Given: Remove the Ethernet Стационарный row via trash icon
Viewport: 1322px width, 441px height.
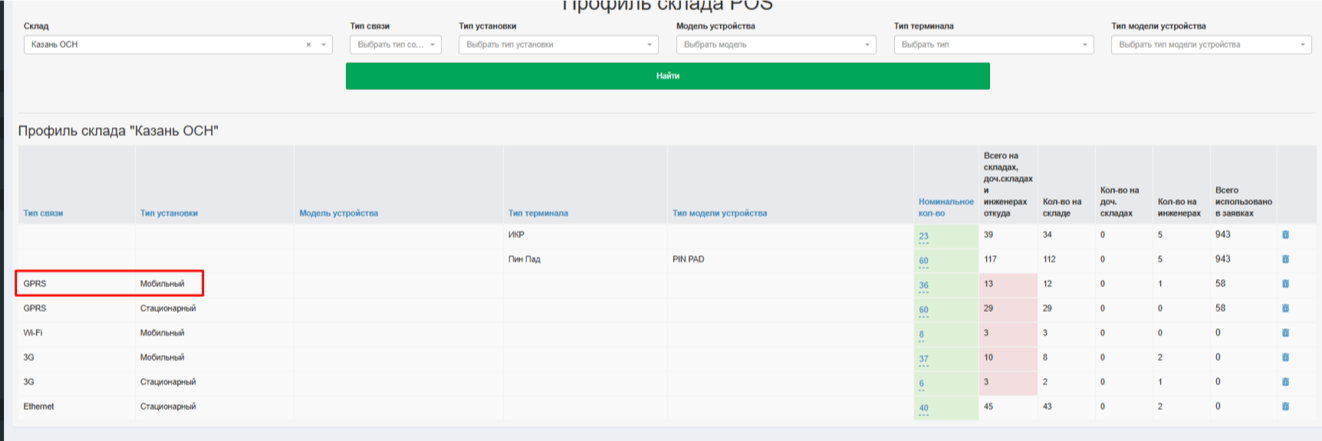Looking at the screenshot, I should [x=1285, y=406].
